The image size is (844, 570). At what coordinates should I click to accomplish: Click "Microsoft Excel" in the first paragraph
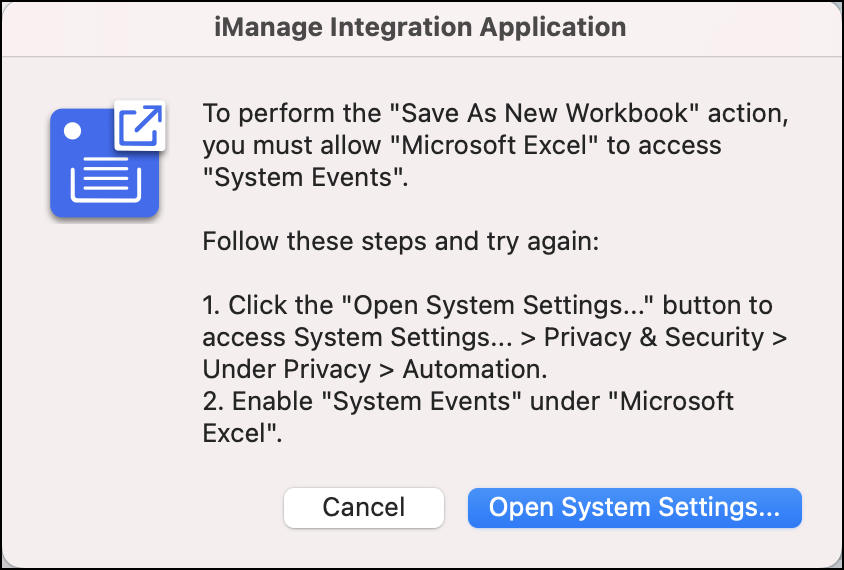pos(499,145)
